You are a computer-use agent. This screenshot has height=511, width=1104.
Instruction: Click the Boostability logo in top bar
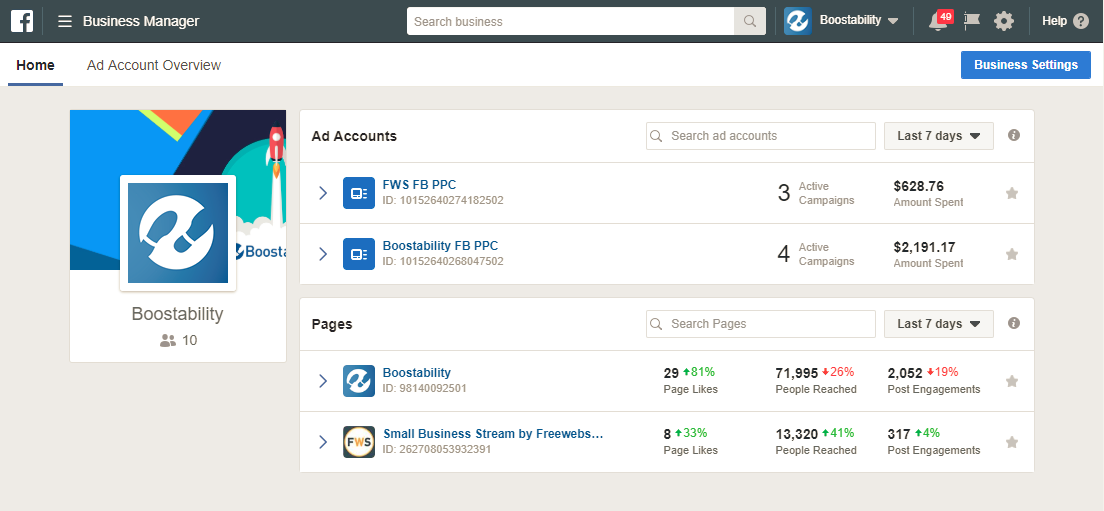click(798, 21)
